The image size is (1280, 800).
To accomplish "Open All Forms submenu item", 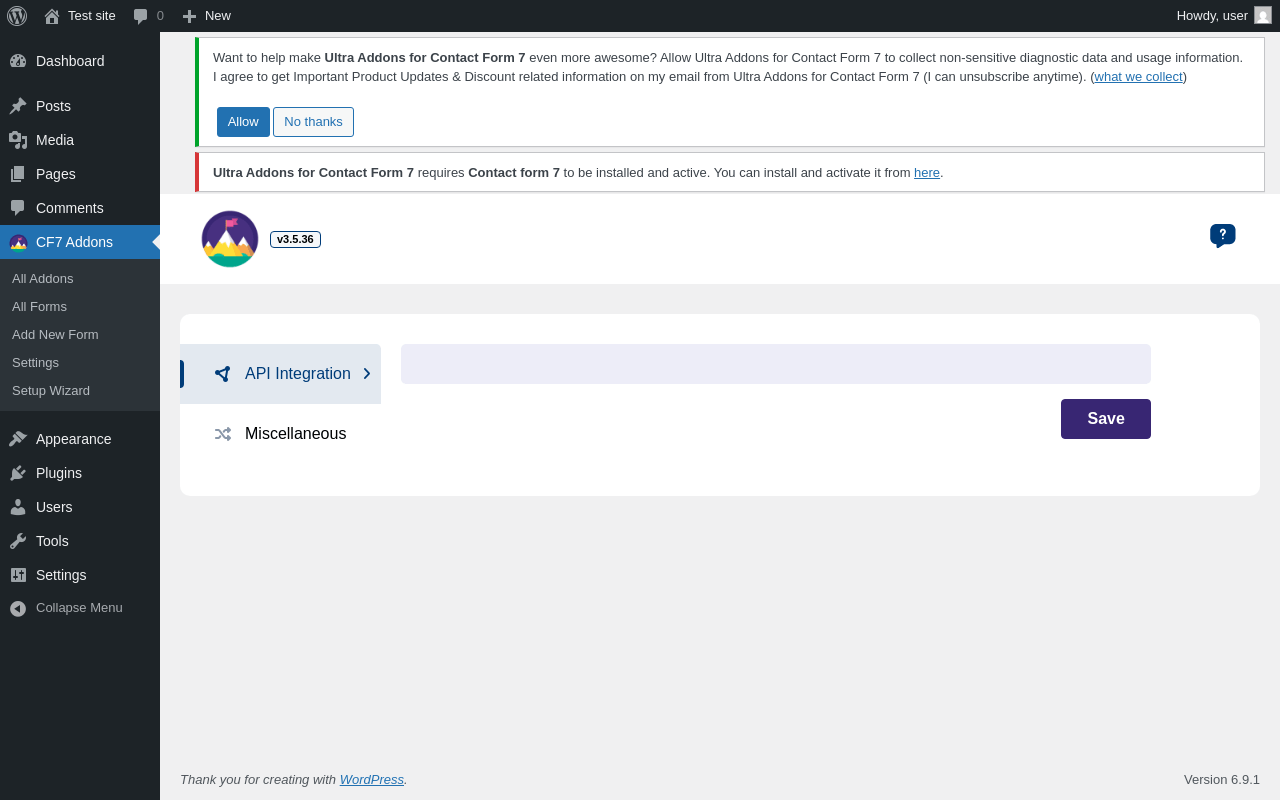I will pos(40,307).
